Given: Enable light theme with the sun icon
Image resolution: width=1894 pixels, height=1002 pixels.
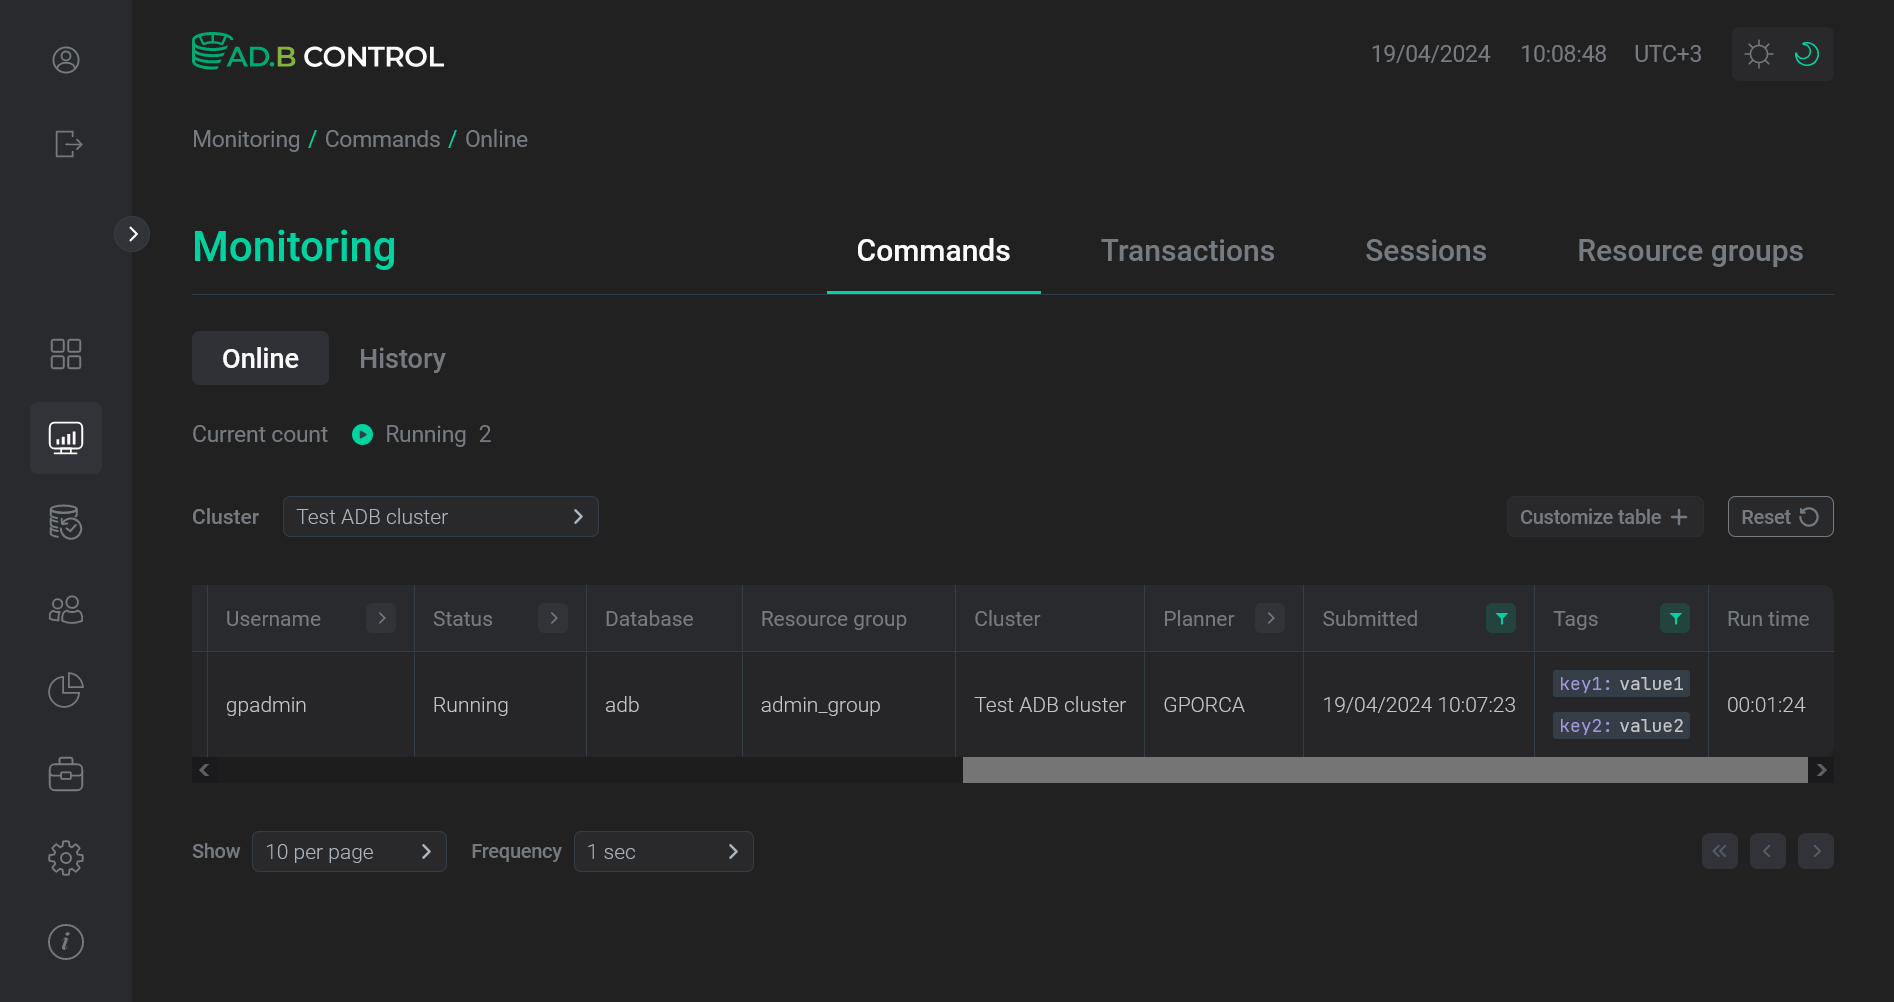Looking at the screenshot, I should pos(1759,53).
